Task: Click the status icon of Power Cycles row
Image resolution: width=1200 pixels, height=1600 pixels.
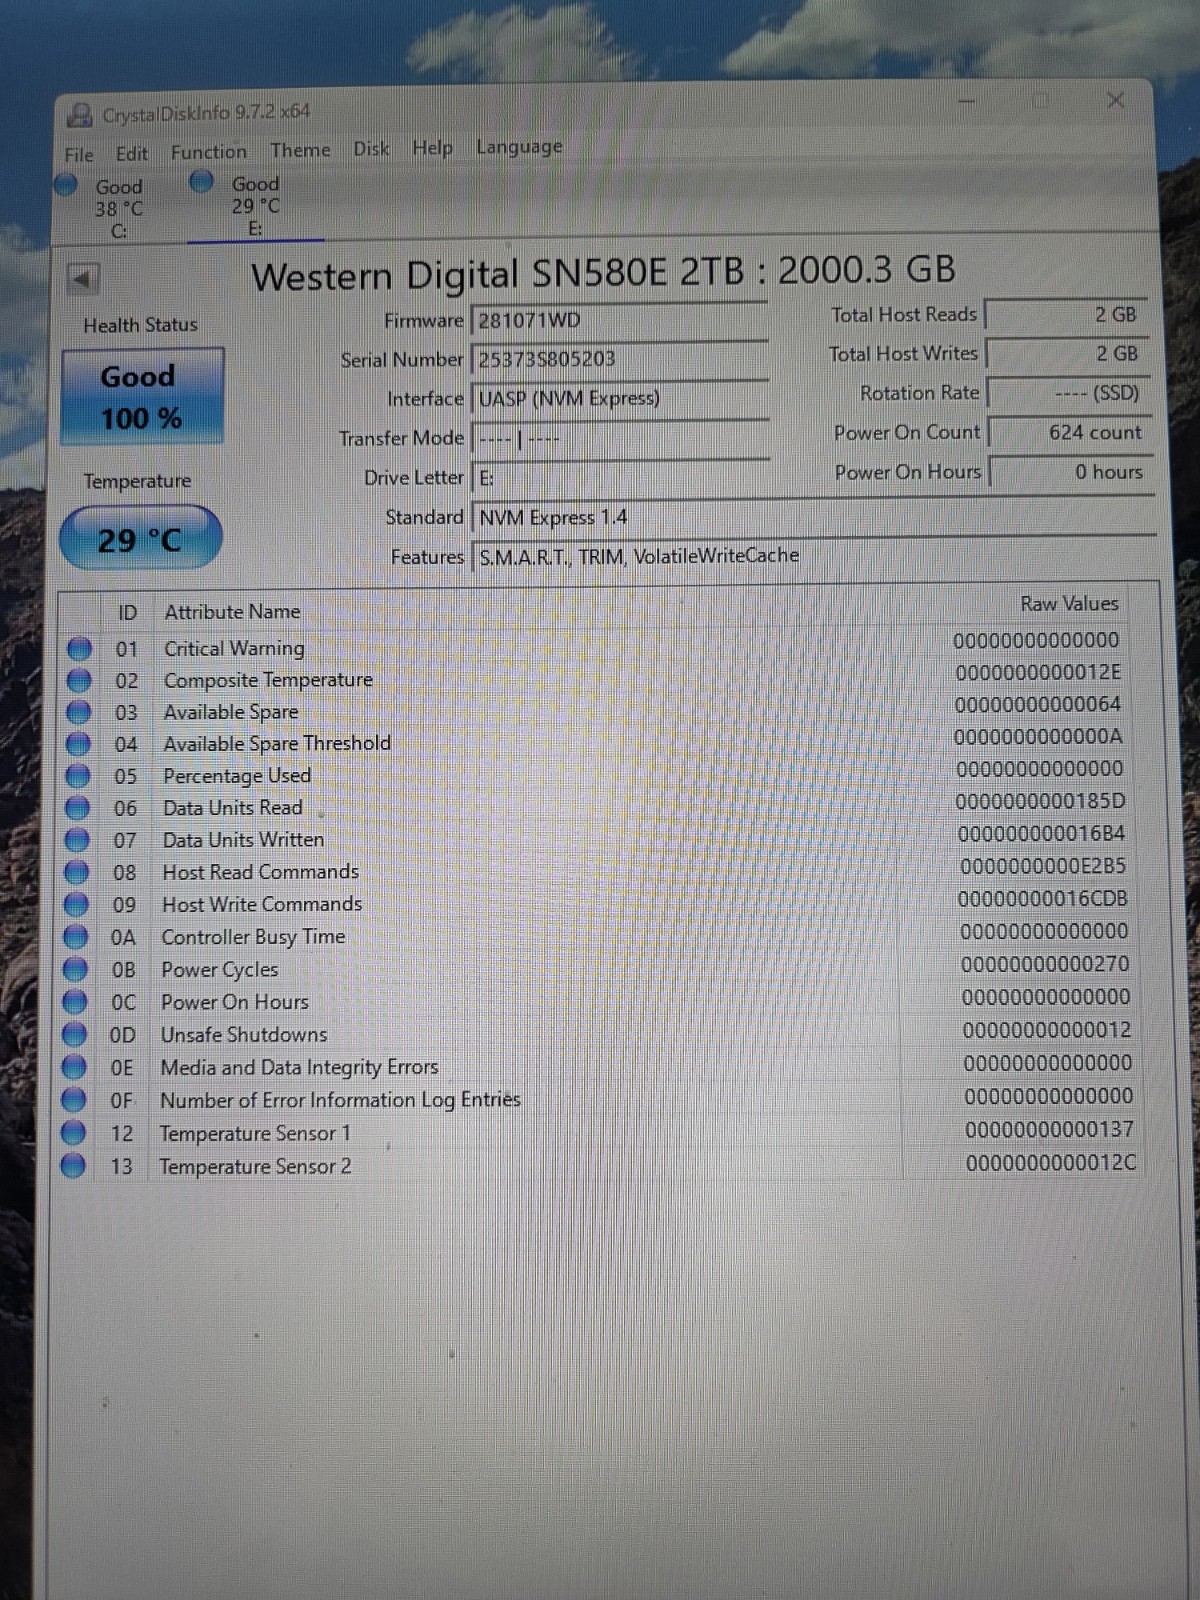Action: [x=75, y=969]
